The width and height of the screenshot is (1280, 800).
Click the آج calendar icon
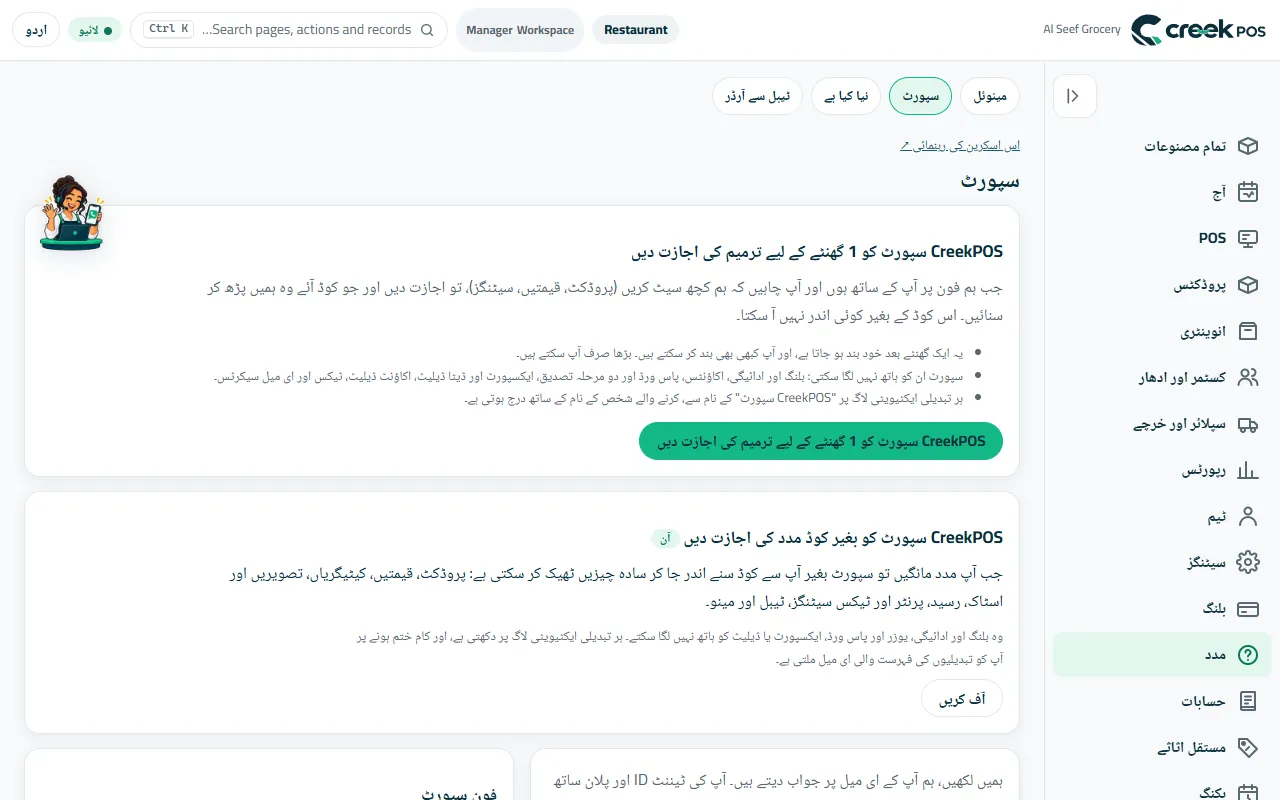click(x=1247, y=192)
